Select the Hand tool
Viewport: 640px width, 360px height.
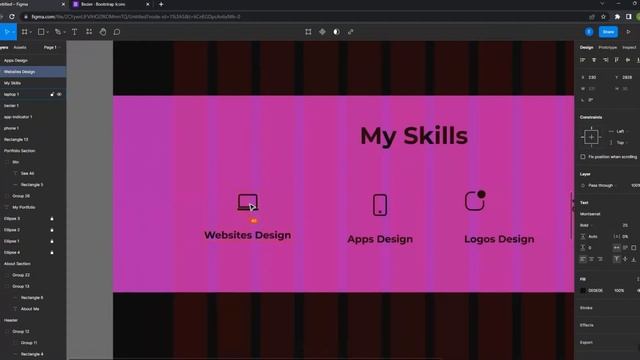pyautogui.click(x=103, y=32)
